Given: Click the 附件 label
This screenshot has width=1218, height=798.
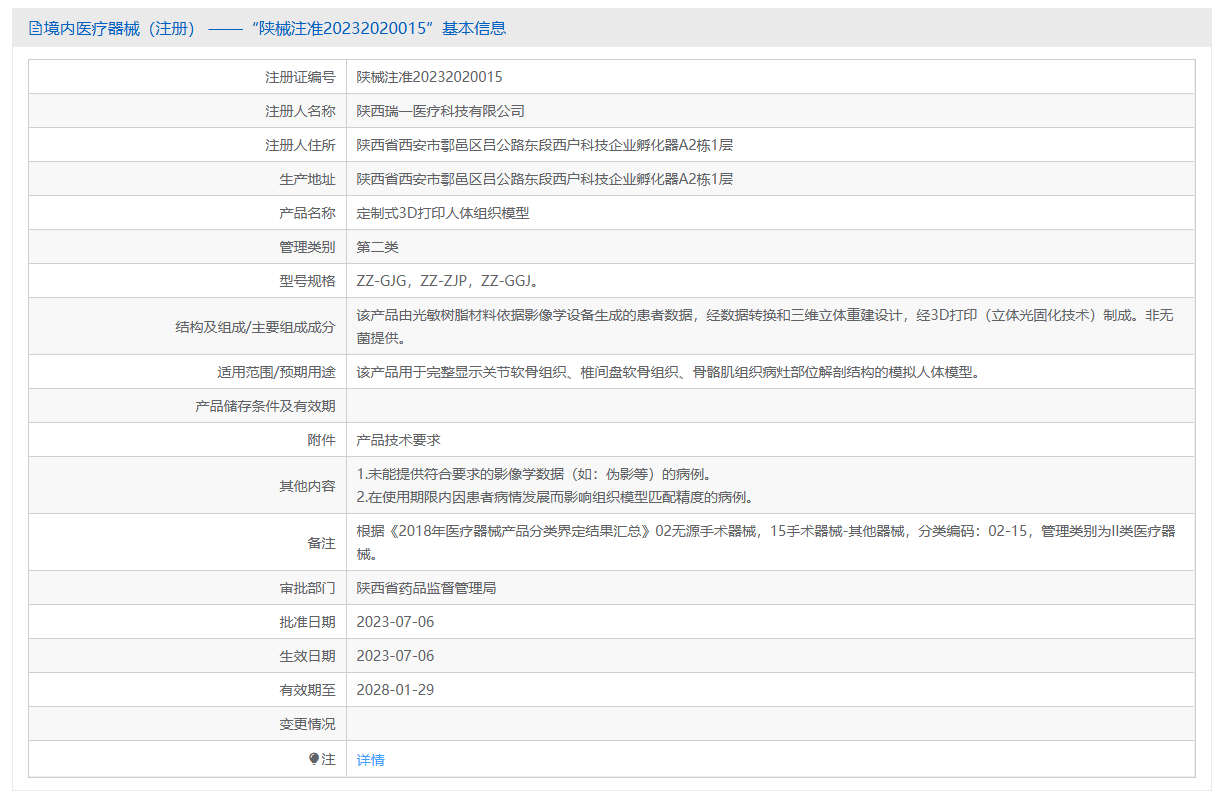Looking at the screenshot, I should 321,440.
